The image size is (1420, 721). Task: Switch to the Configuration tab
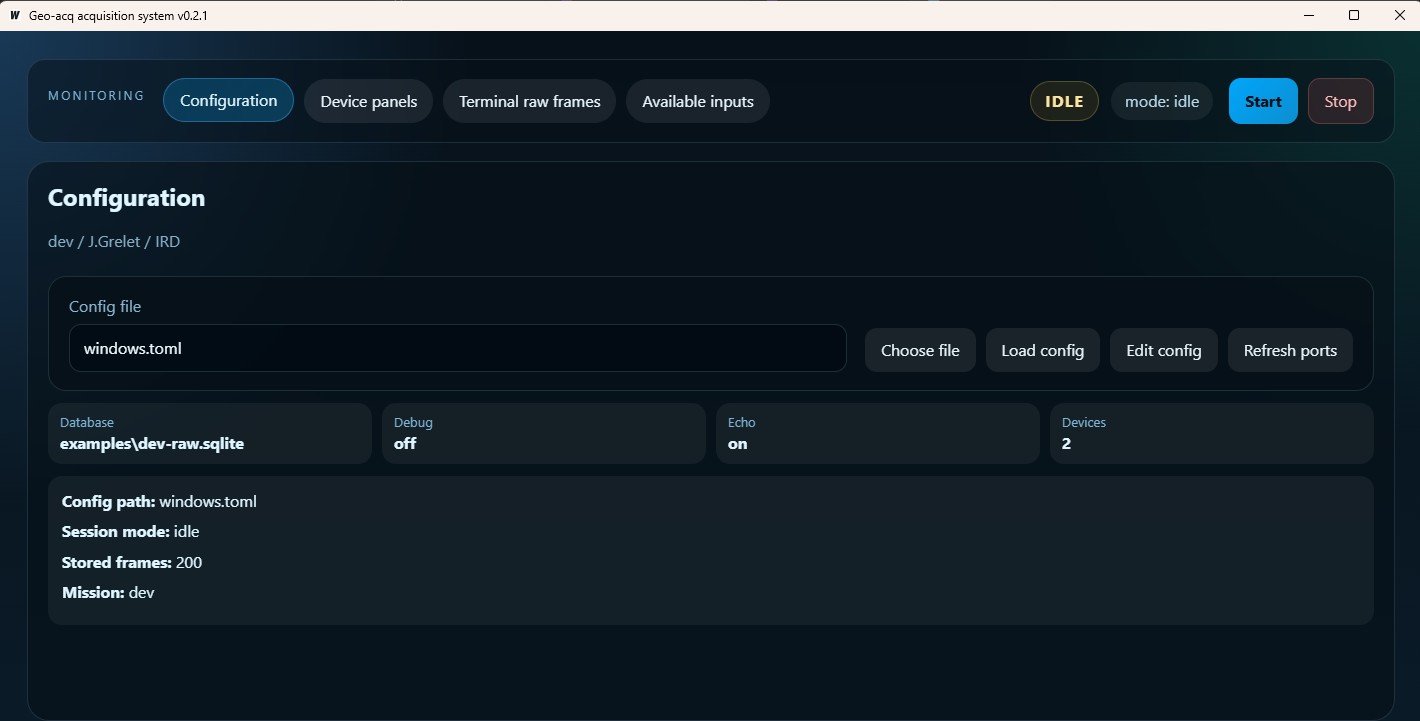click(x=228, y=100)
